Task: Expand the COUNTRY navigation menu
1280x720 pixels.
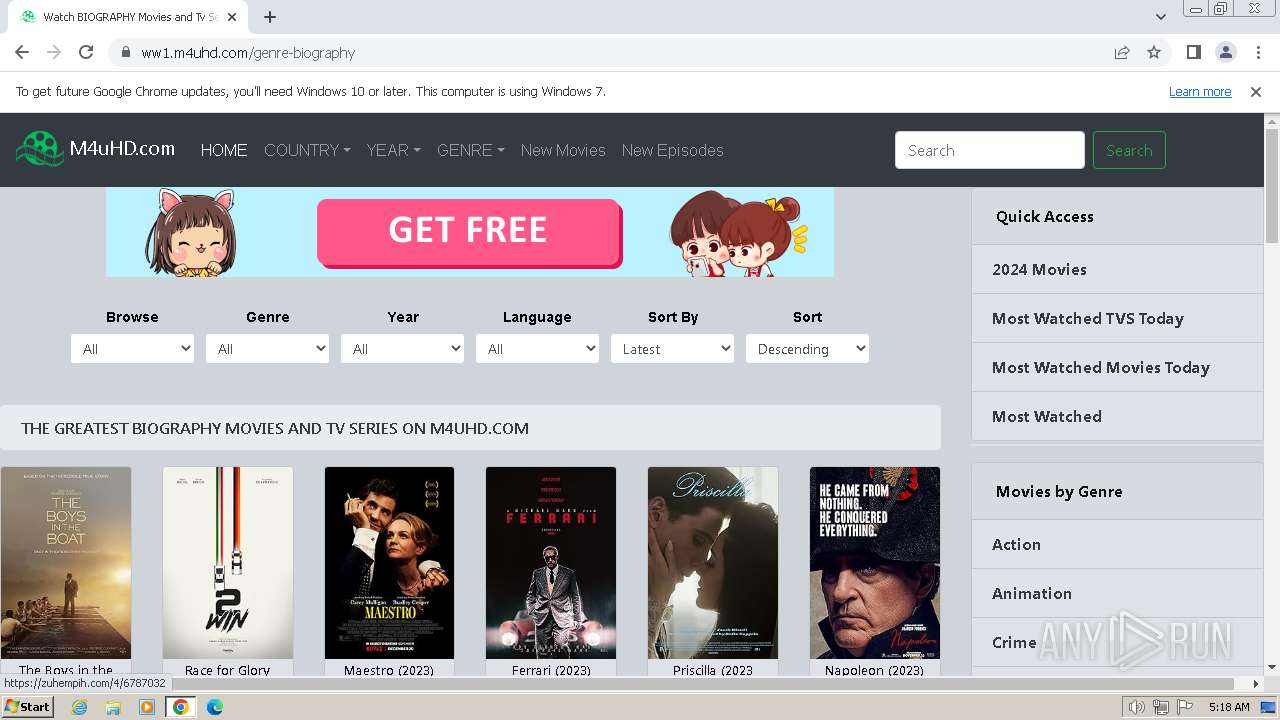Action: 307,150
